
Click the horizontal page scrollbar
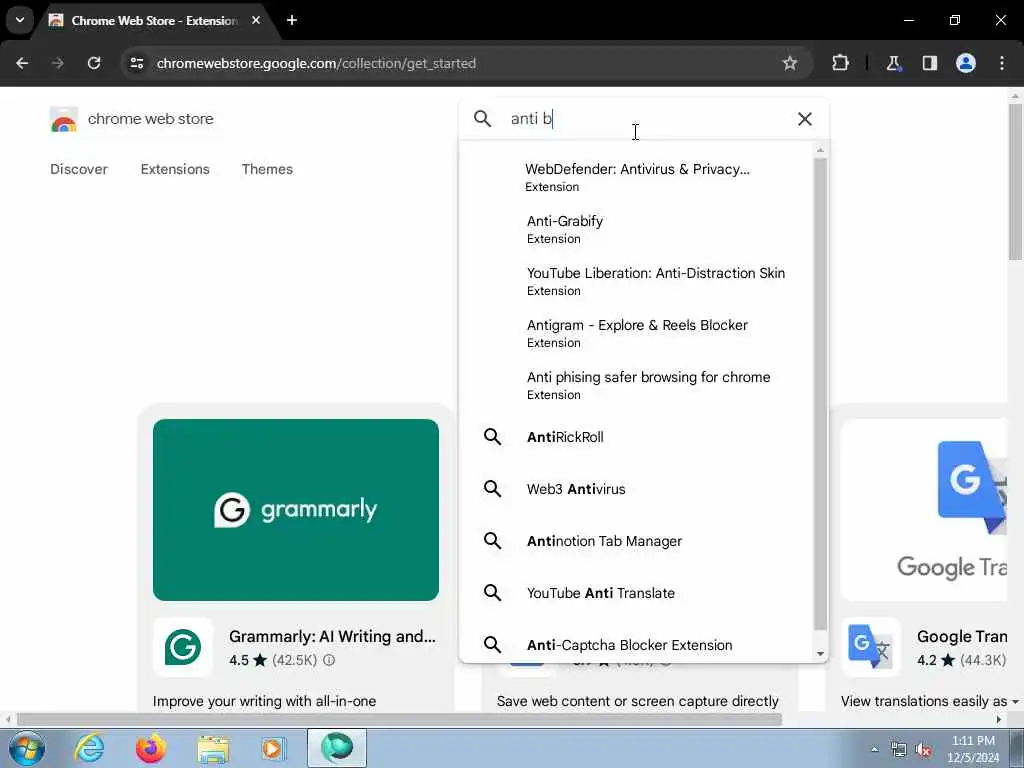(x=400, y=720)
